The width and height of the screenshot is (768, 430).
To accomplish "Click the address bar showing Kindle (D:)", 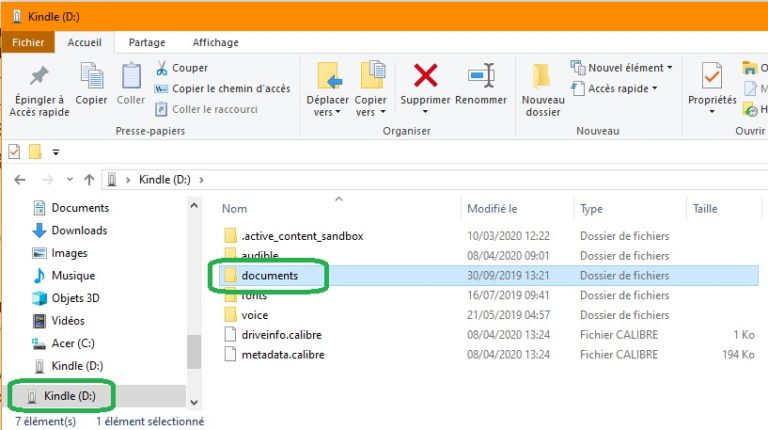I will click(400, 180).
